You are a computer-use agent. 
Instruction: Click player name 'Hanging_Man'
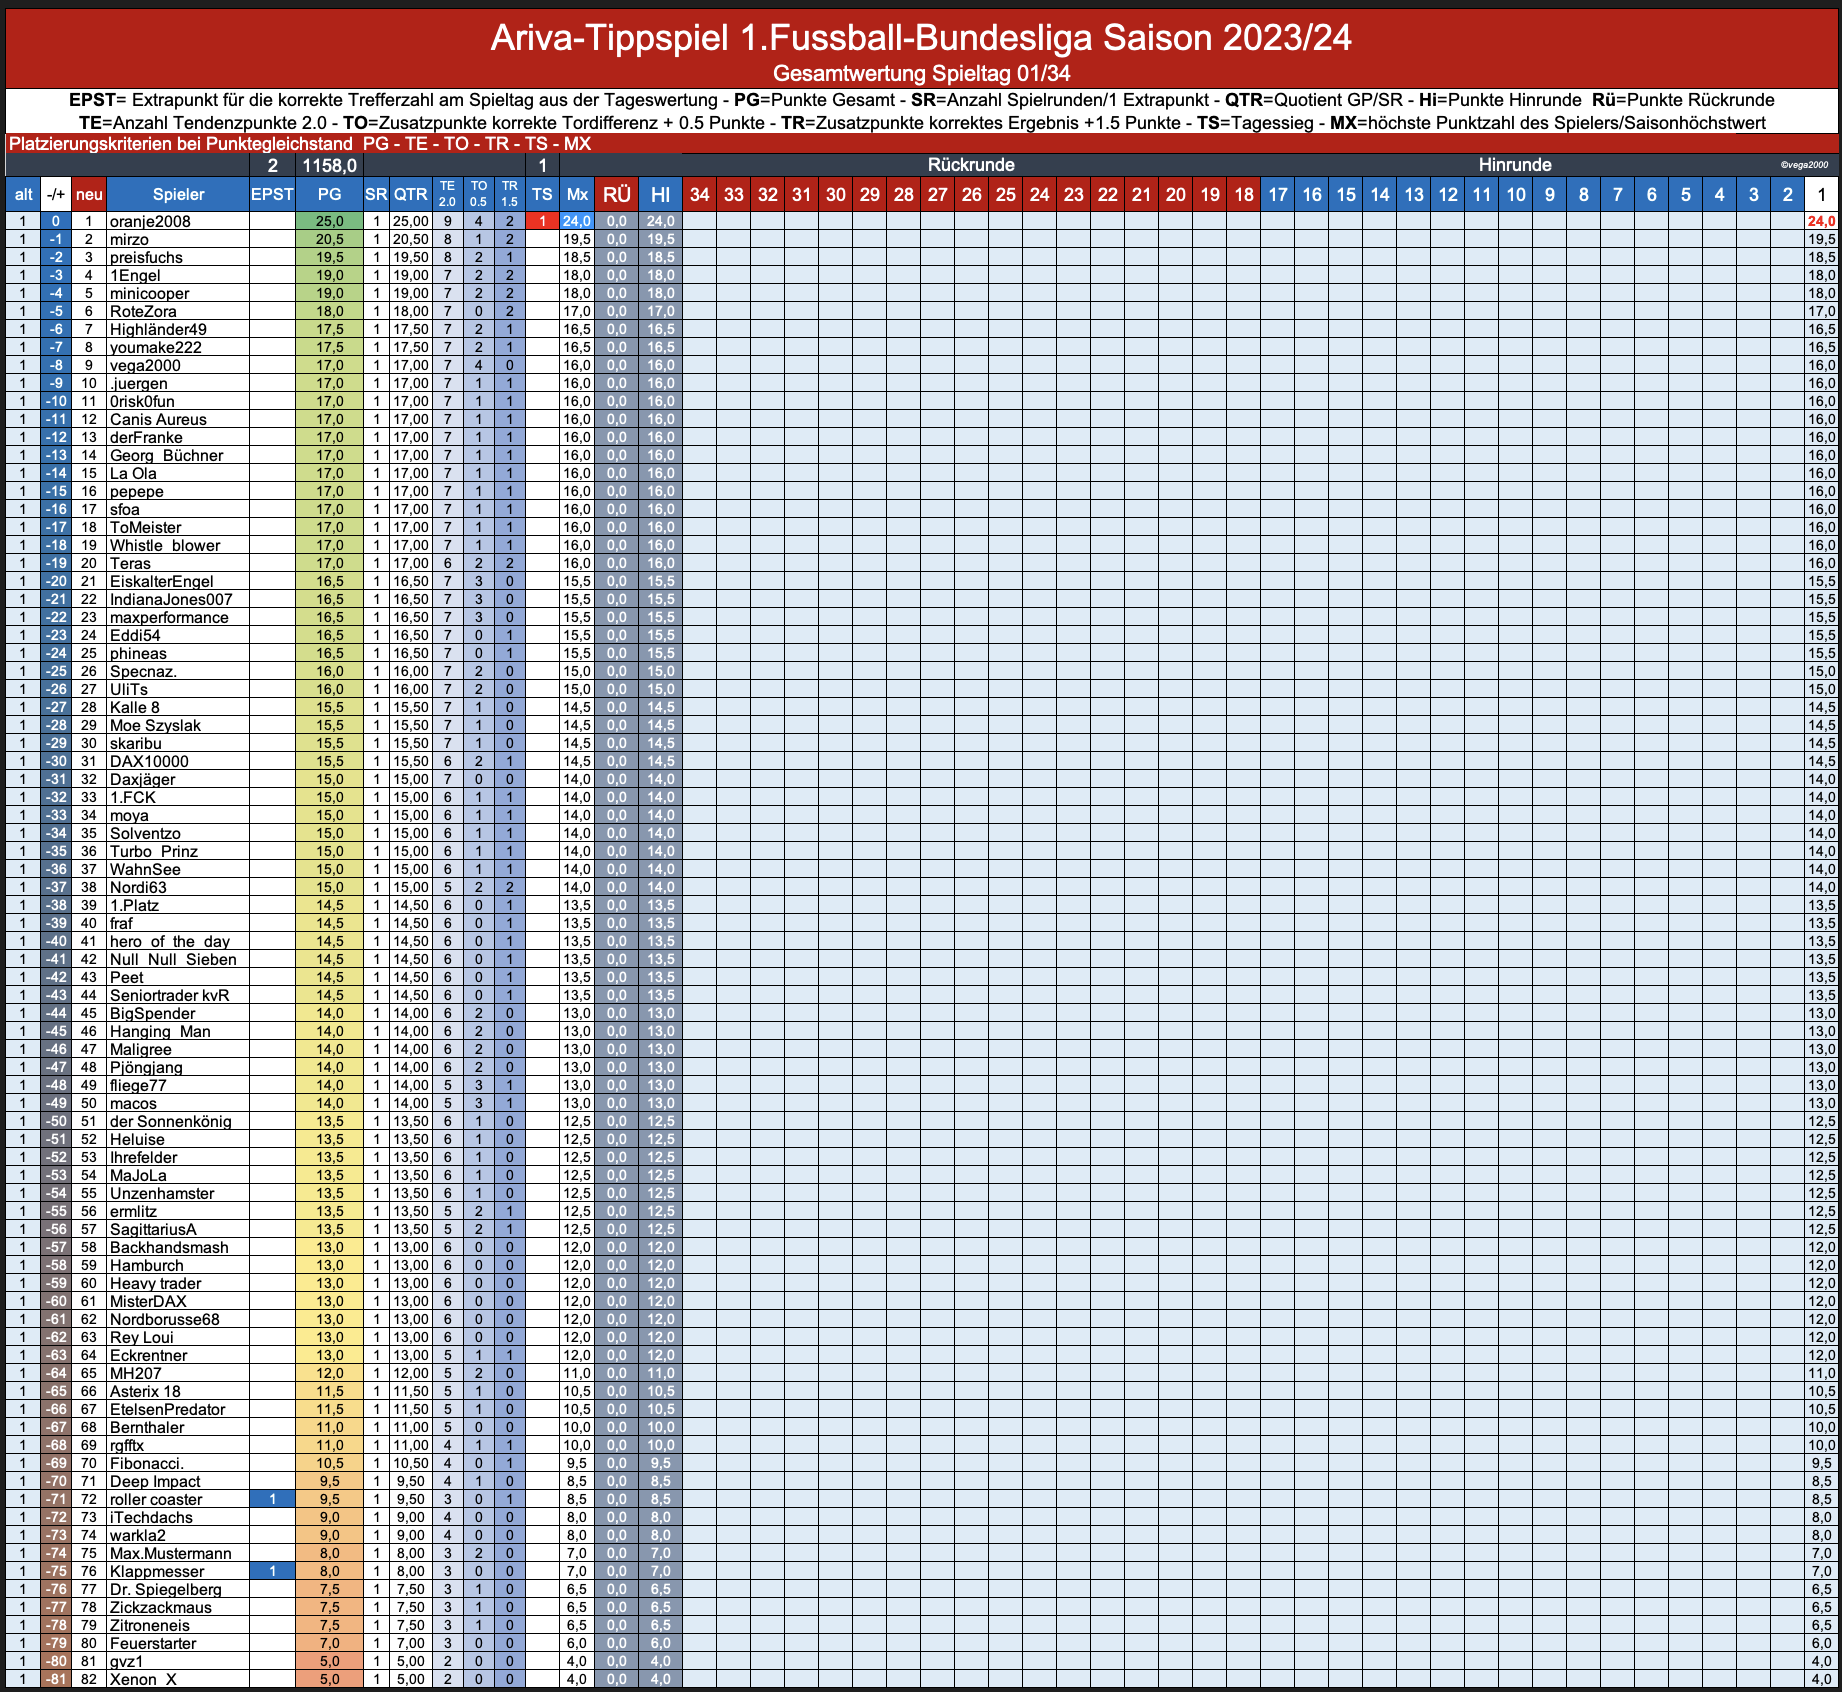coord(160,1031)
